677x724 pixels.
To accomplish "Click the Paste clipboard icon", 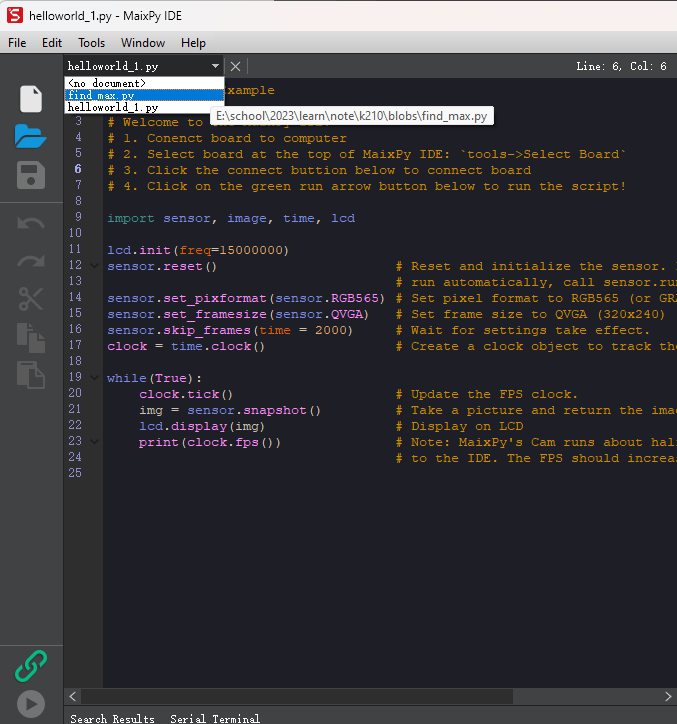I will click(31, 374).
